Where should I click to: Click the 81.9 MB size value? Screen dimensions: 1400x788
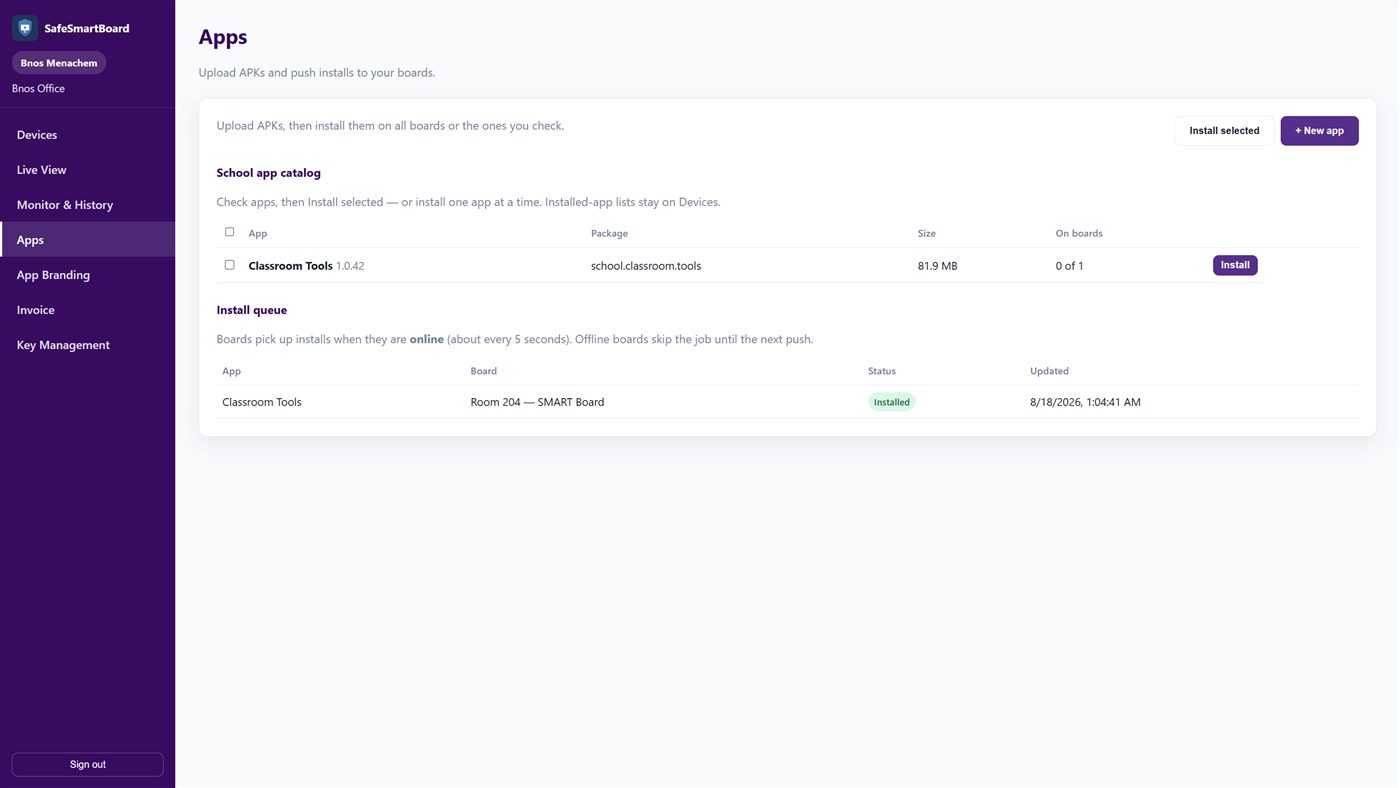(x=937, y=266)
